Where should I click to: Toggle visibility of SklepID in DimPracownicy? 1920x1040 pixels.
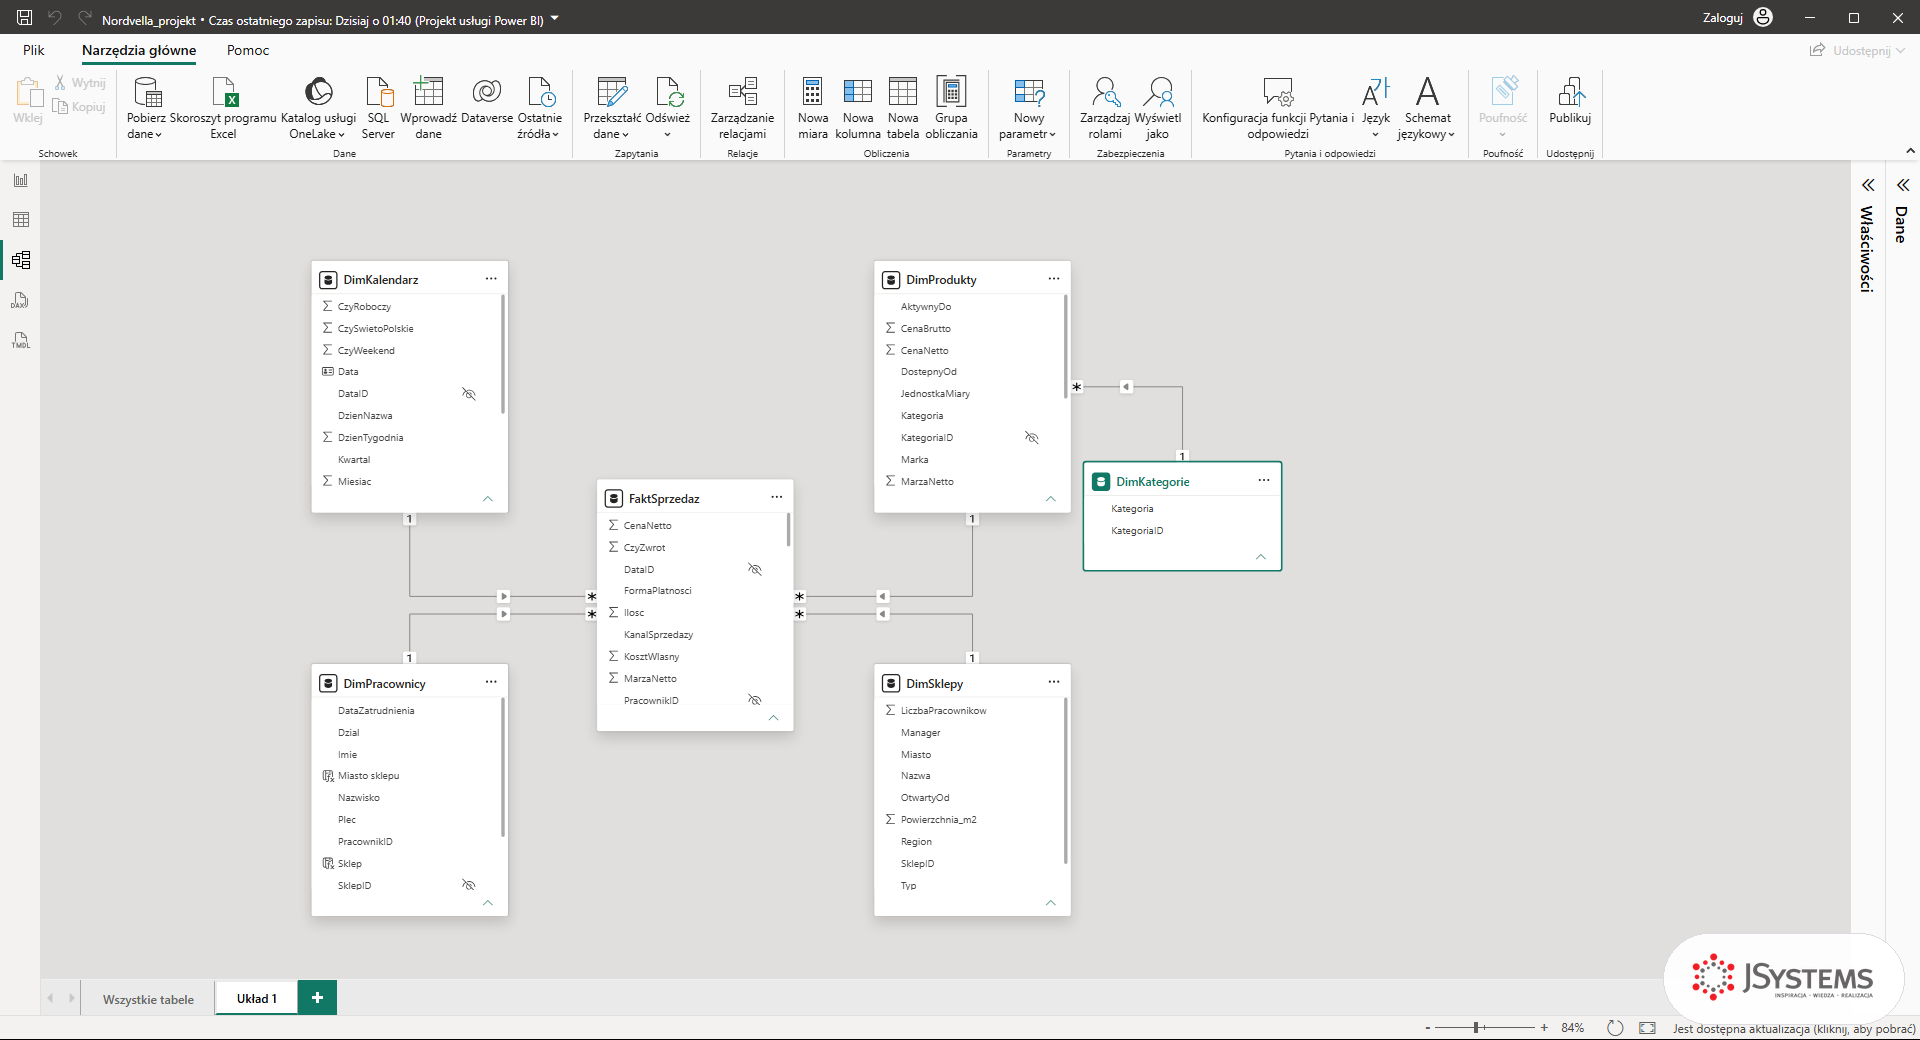click(x=468, y=885)
